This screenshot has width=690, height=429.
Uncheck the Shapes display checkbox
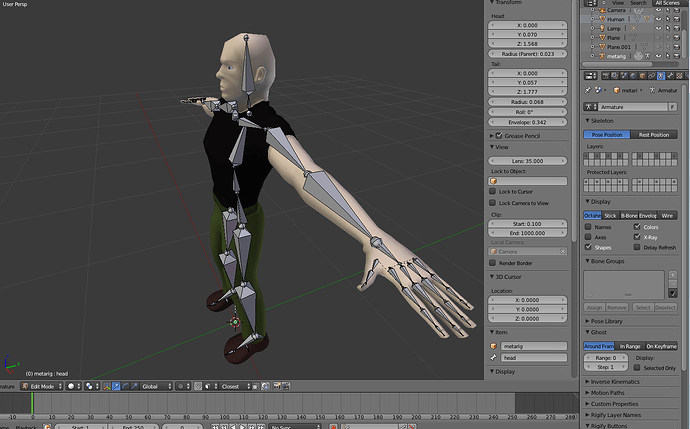point(588,247)
